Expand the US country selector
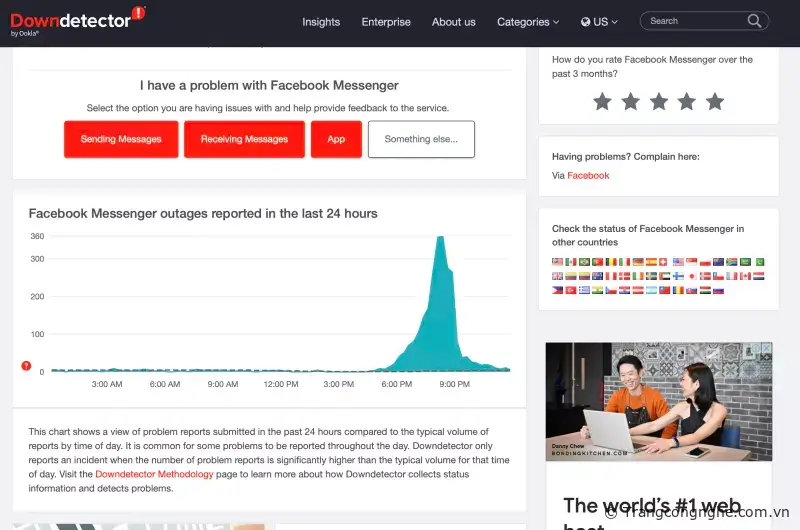The image size is (800, 530). click(599, 22)
